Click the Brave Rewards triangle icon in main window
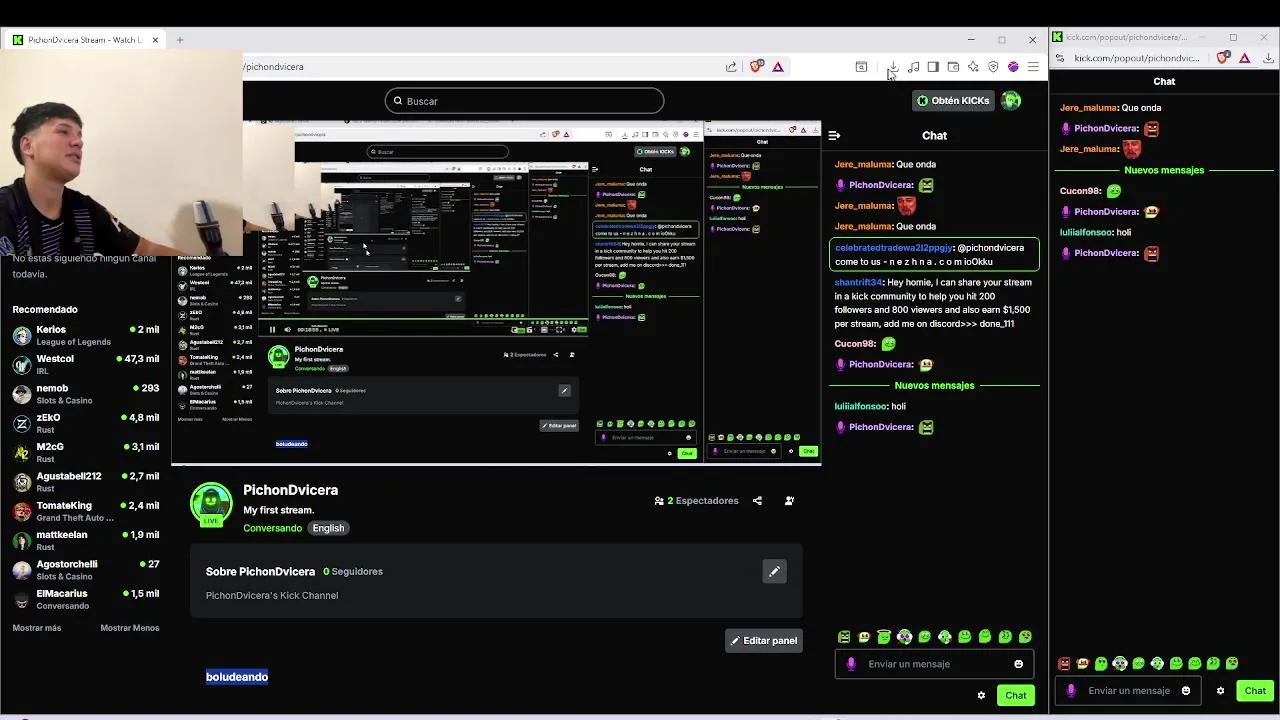 778,67
